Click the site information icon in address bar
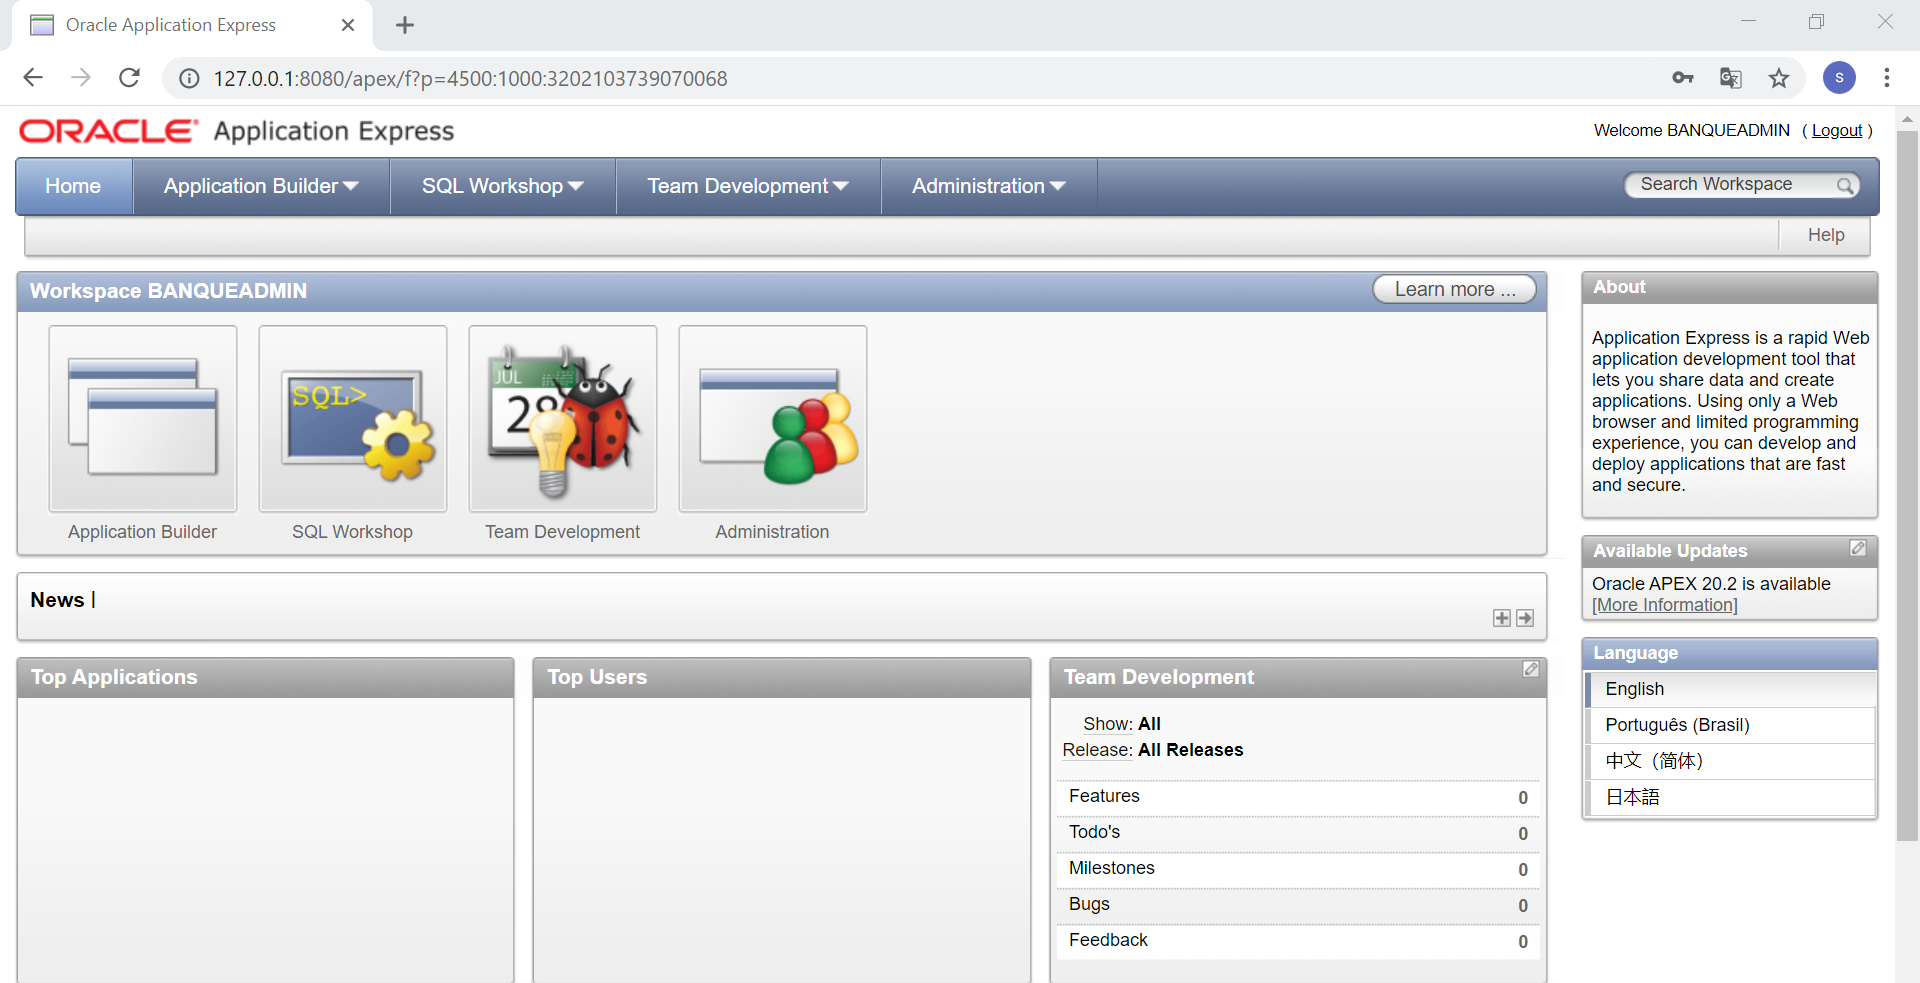This screenshot has width=1920, height=983. click(x=189, y=78)
